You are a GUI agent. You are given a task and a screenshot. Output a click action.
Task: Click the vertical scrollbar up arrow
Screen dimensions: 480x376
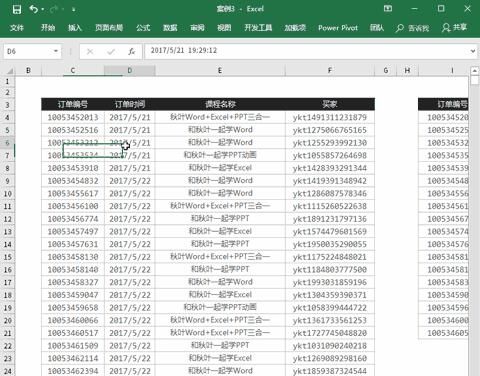coord(475,71)
